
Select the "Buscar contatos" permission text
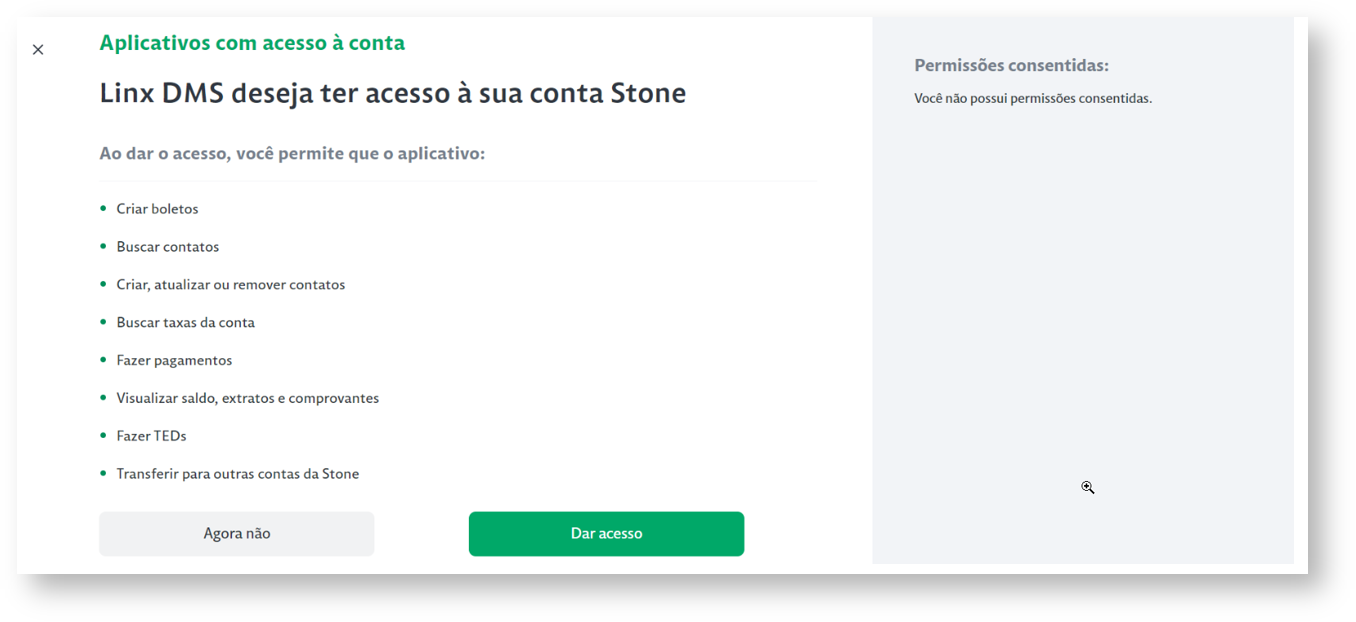(x=167, y=247)
